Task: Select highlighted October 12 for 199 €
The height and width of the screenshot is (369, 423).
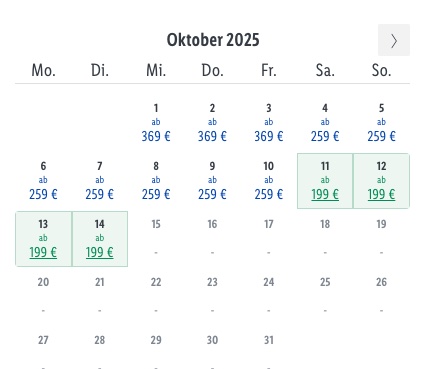Action: pos(381,181)
